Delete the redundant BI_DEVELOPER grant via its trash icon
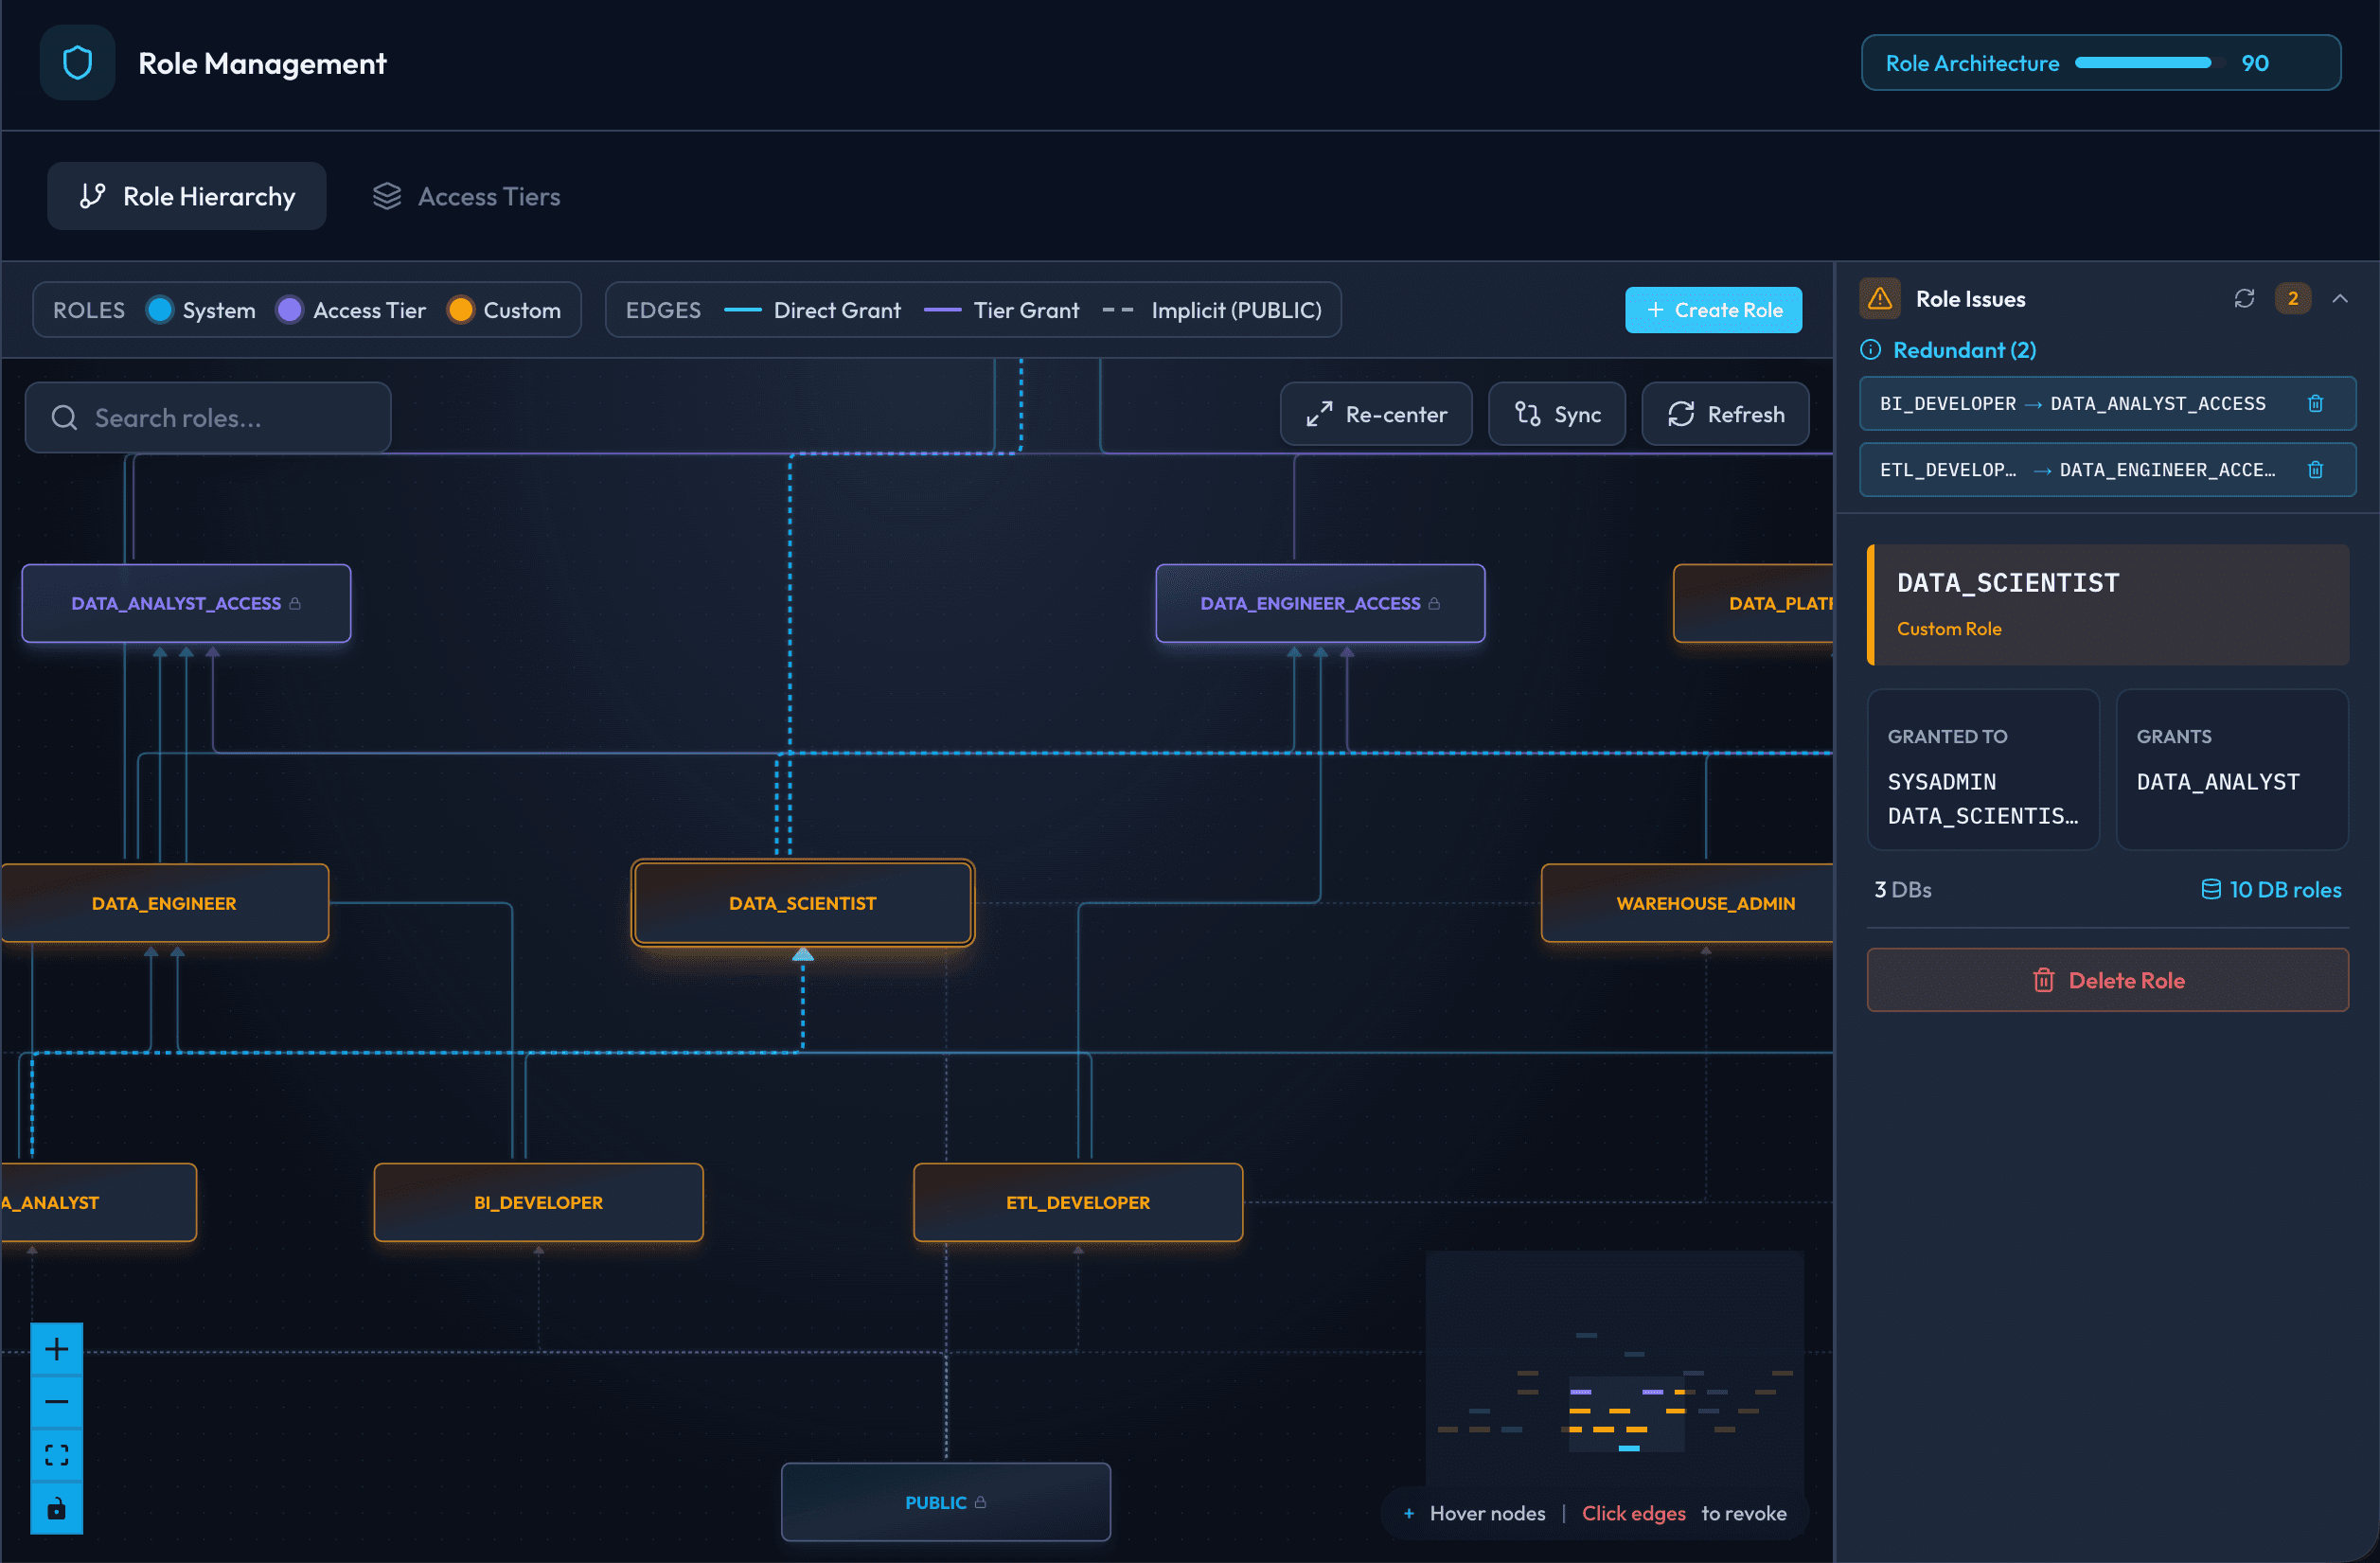Viewport: 2380px width, 1563px height. pos(2314,404)
